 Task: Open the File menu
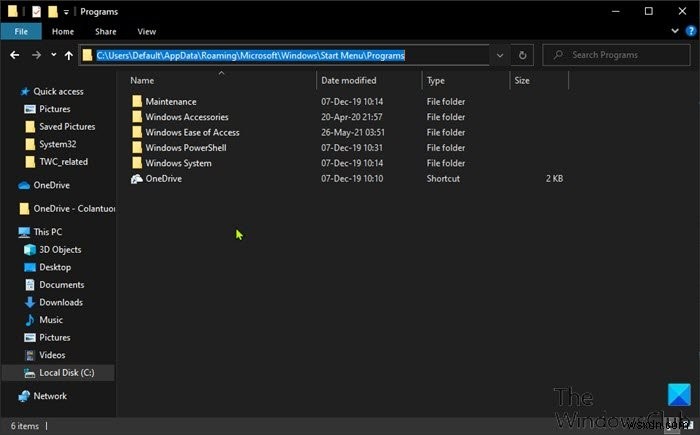coord(21,31)
